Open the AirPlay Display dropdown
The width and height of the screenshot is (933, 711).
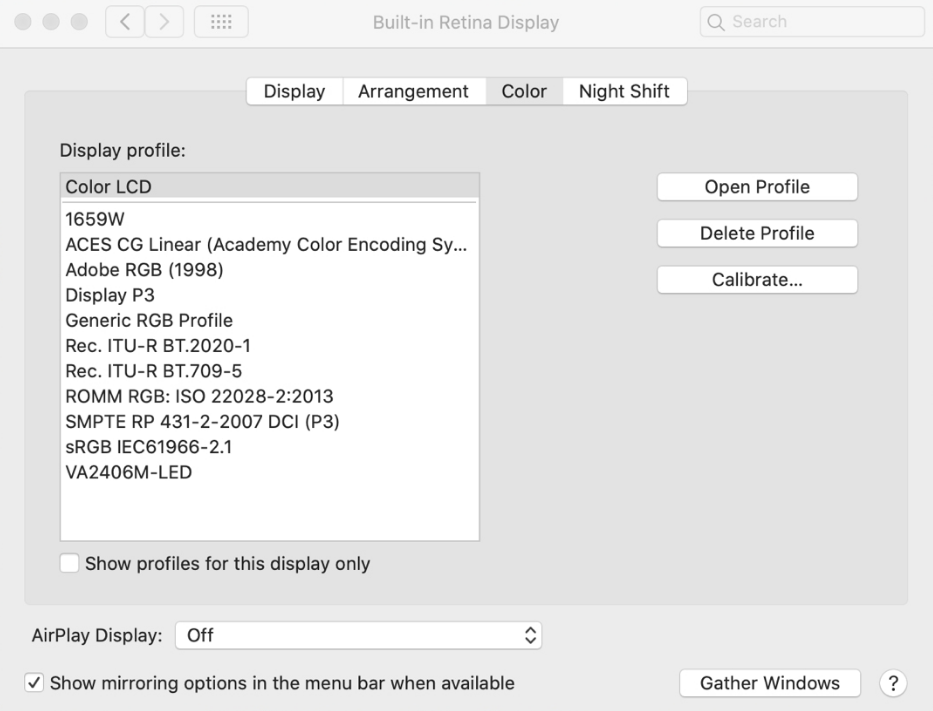point(359,634)
